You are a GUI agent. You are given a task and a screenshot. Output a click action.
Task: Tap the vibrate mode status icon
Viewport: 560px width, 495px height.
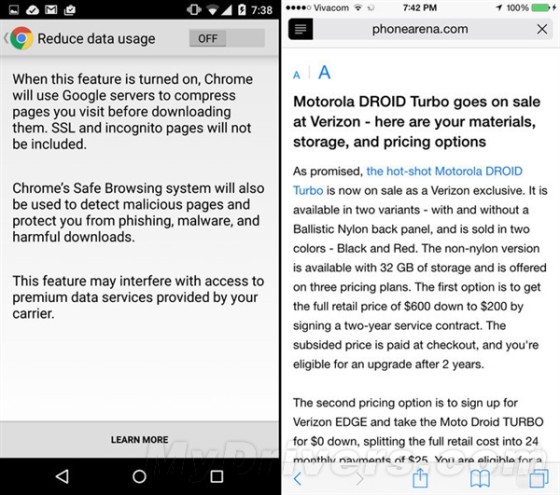(x=194, y=9)
